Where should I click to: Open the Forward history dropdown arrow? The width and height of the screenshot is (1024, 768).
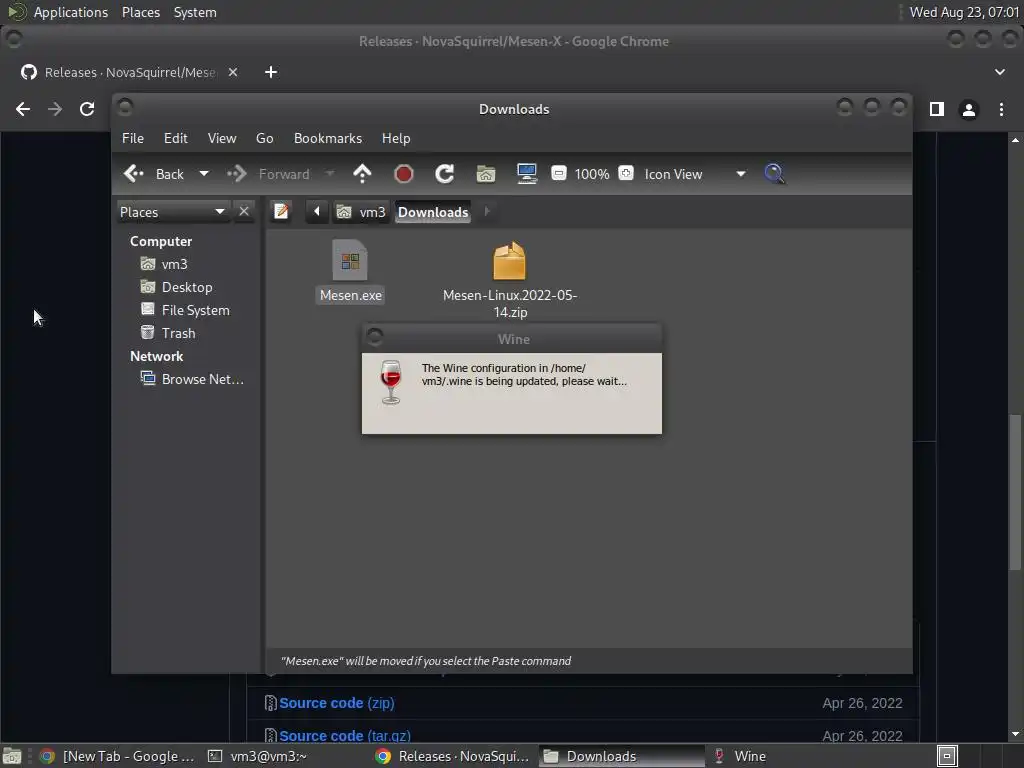(330, 174)
